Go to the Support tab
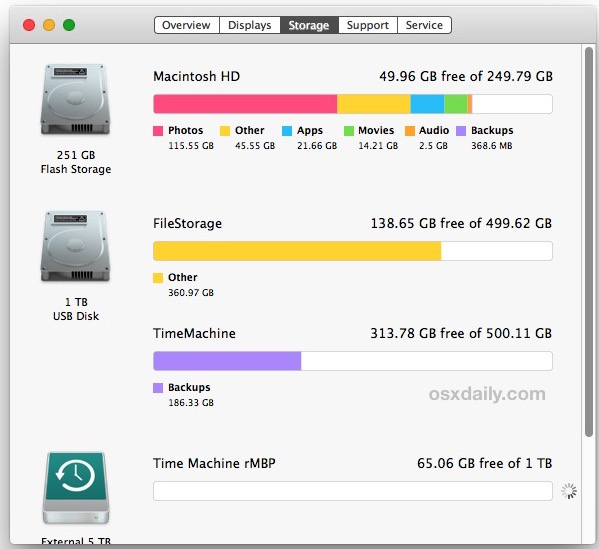 coord(368,25)
